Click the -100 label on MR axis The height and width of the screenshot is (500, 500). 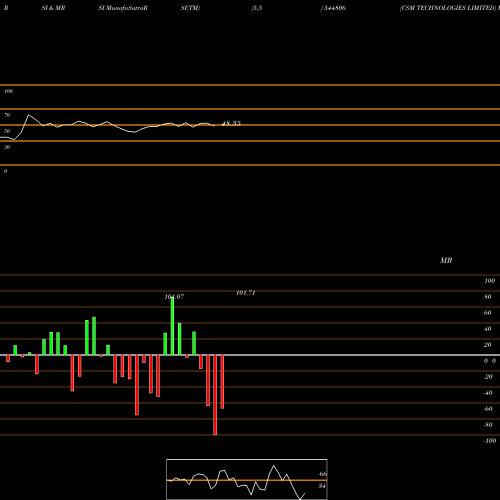(x=490, y=441)
